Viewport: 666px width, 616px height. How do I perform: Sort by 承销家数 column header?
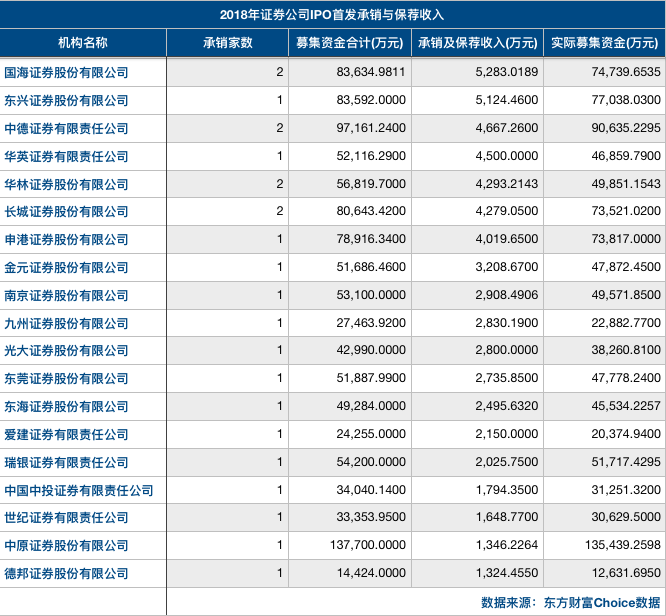point(228,42)
